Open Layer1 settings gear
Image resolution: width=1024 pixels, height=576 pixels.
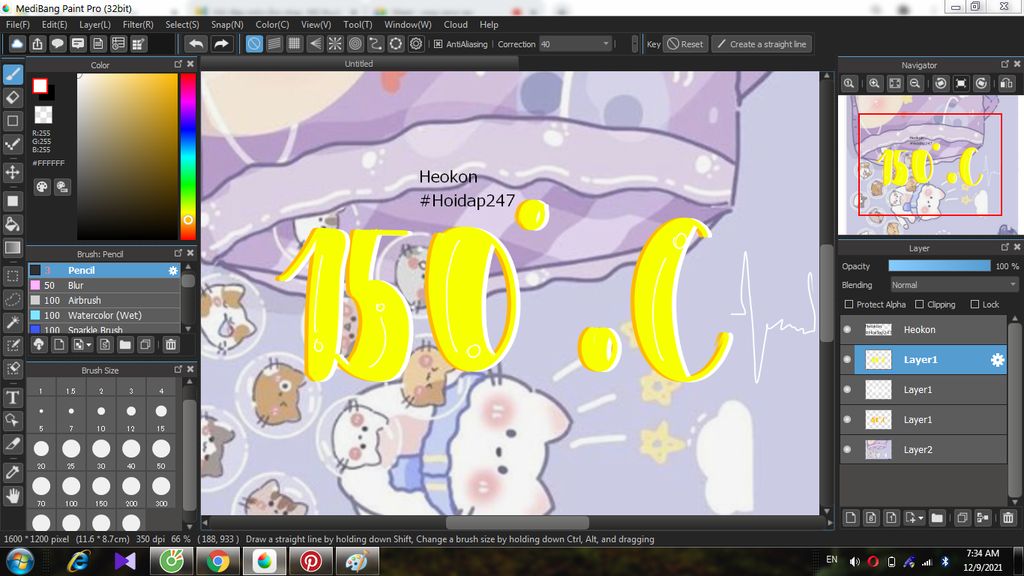pos(997,360)
